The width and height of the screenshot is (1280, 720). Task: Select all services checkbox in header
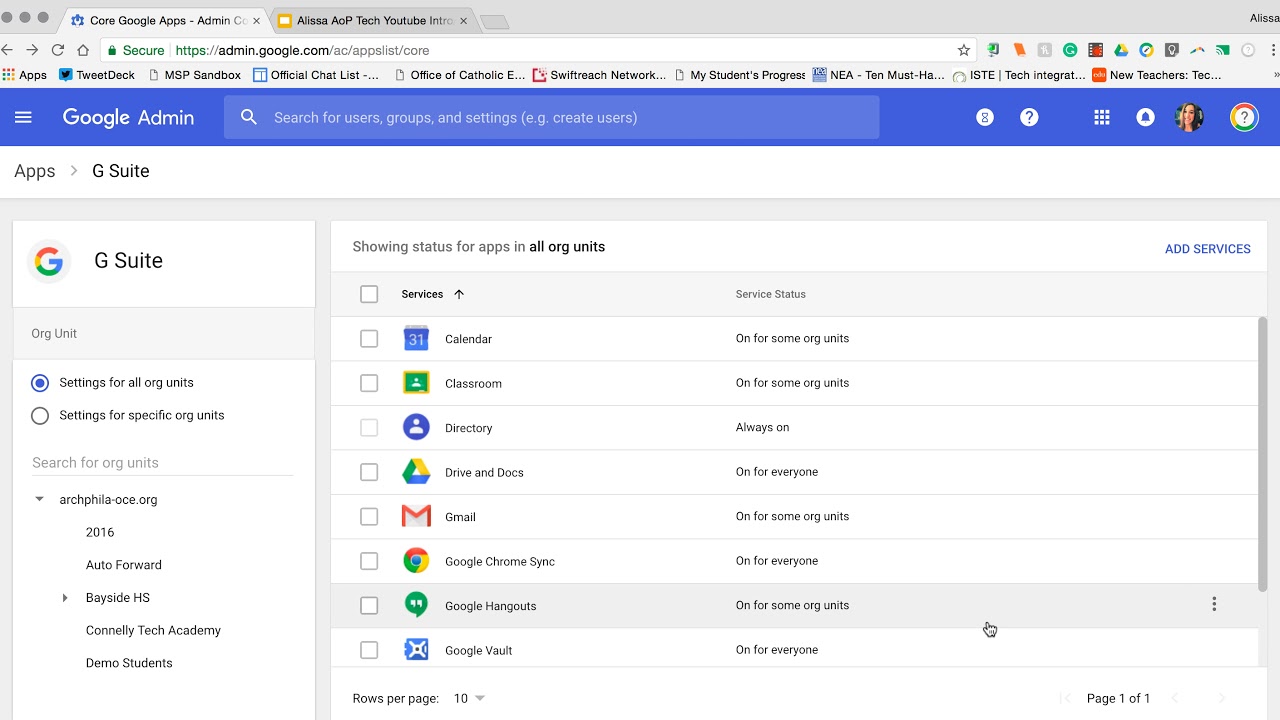point(369,294)
